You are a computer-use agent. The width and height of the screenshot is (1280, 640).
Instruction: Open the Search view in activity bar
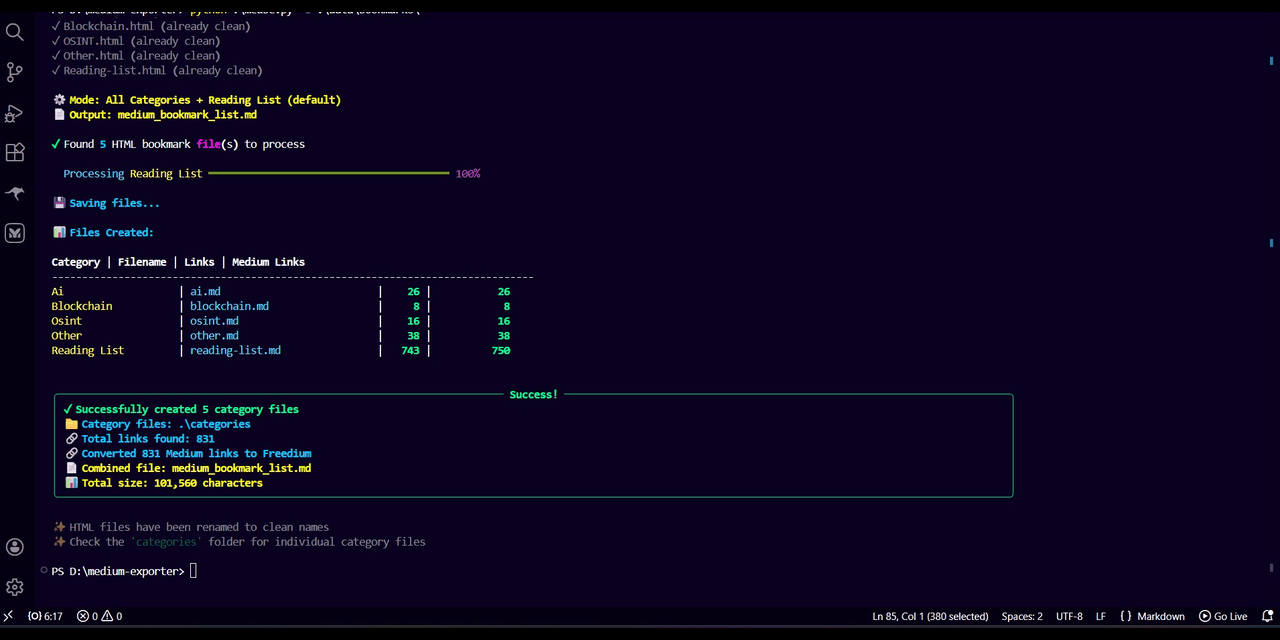point(14,32)
